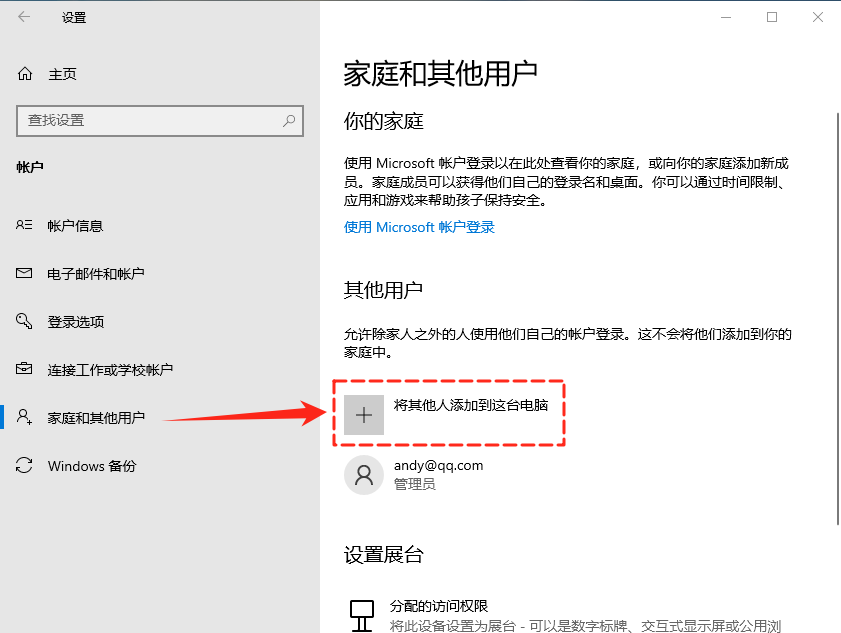Click the search magnifier in the search box
This screenshot has height=633, width=841.
[289, 120]
